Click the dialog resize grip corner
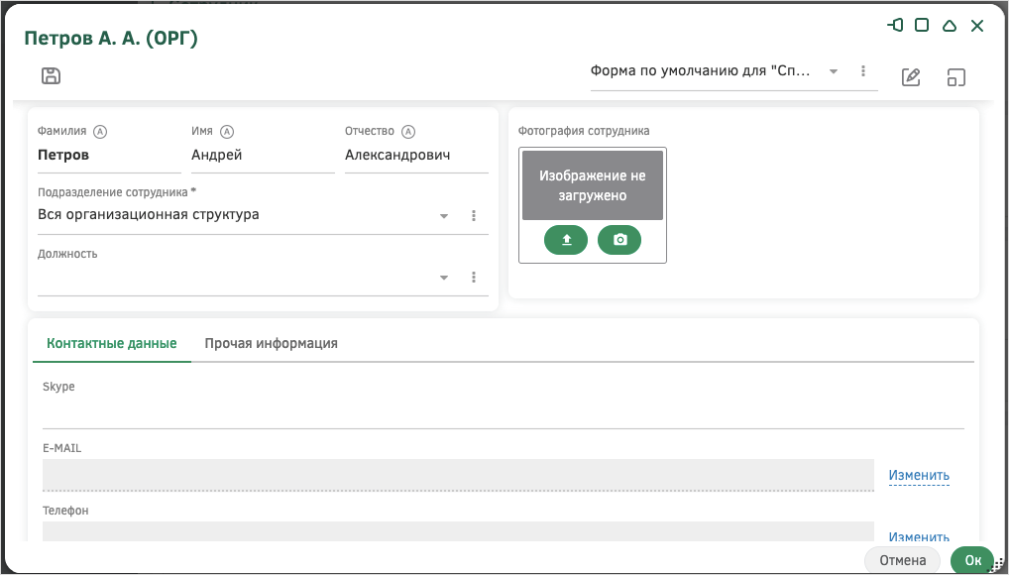Image resolution: width=1009 pixels, height=575 pixels. (x=997, y=564)
